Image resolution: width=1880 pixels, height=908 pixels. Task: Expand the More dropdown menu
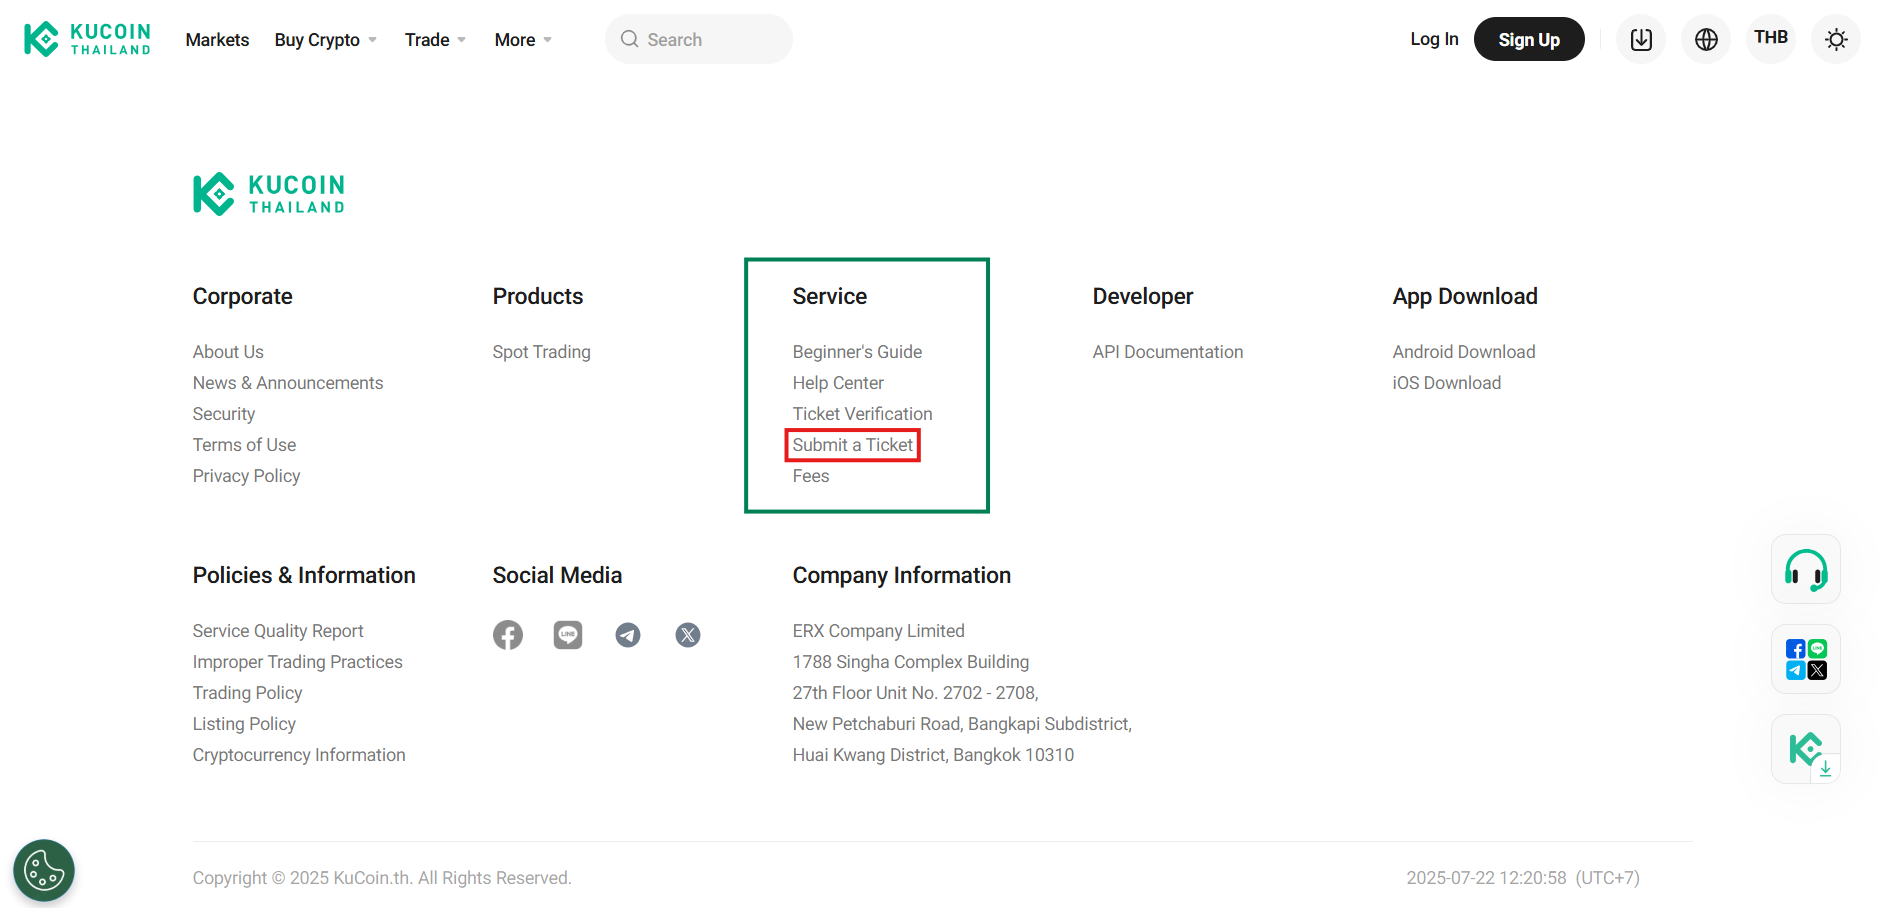coord(523,40)
